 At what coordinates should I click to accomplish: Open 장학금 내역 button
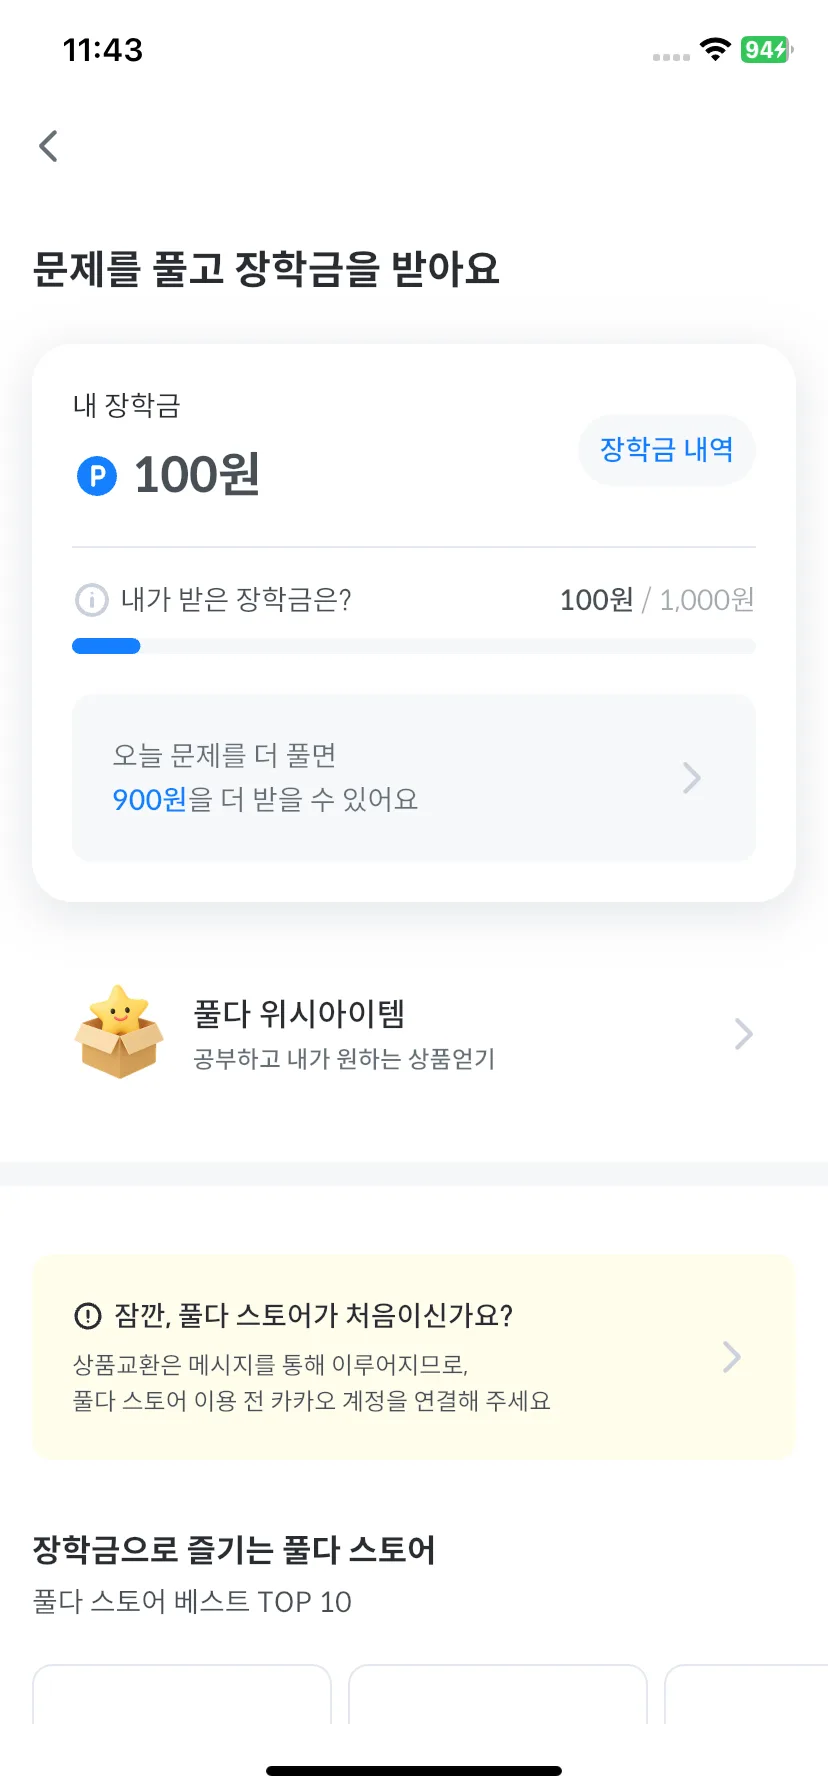coord(666,450)
